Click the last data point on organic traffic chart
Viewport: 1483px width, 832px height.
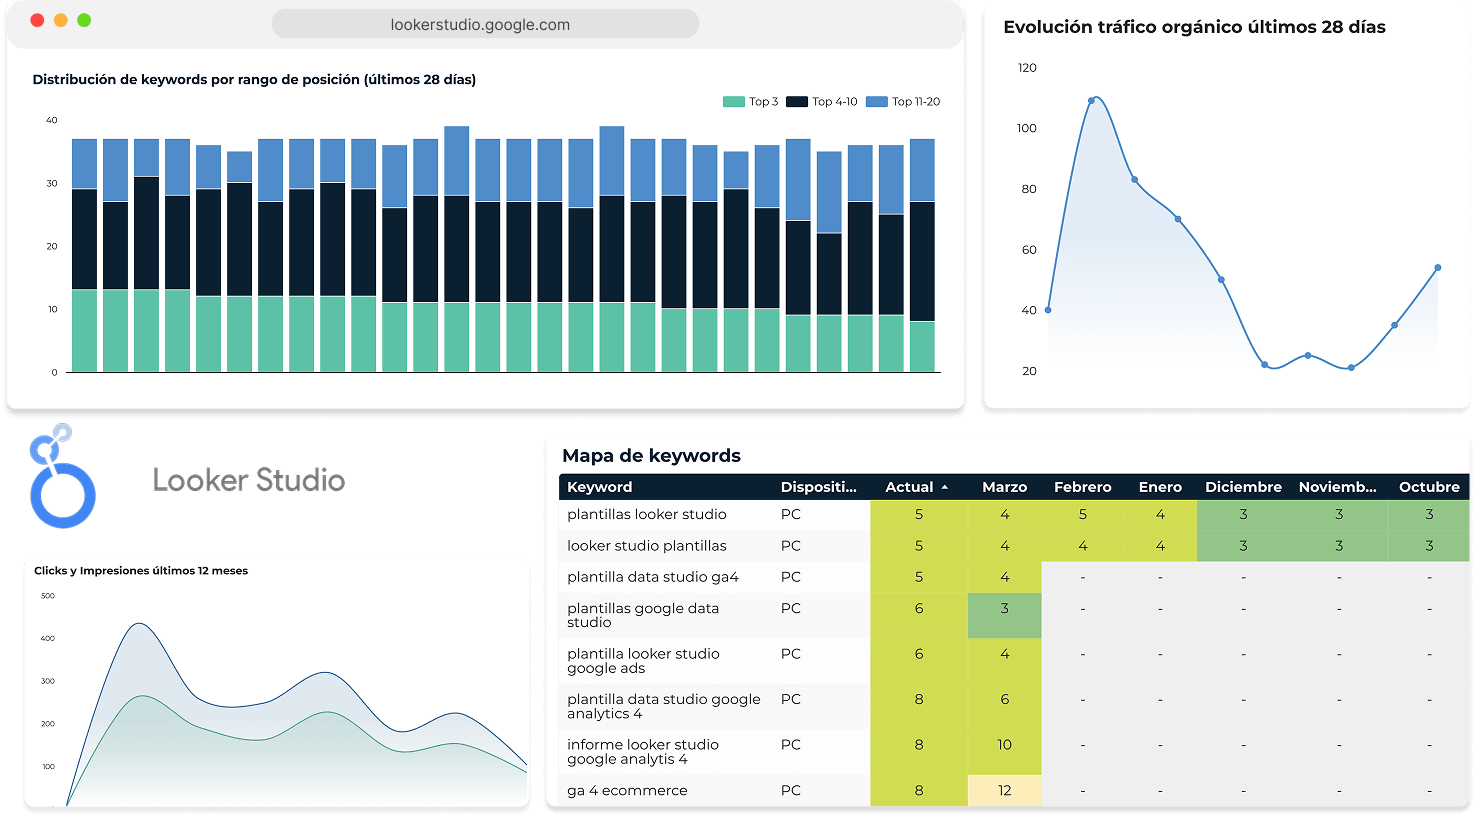1438,268
